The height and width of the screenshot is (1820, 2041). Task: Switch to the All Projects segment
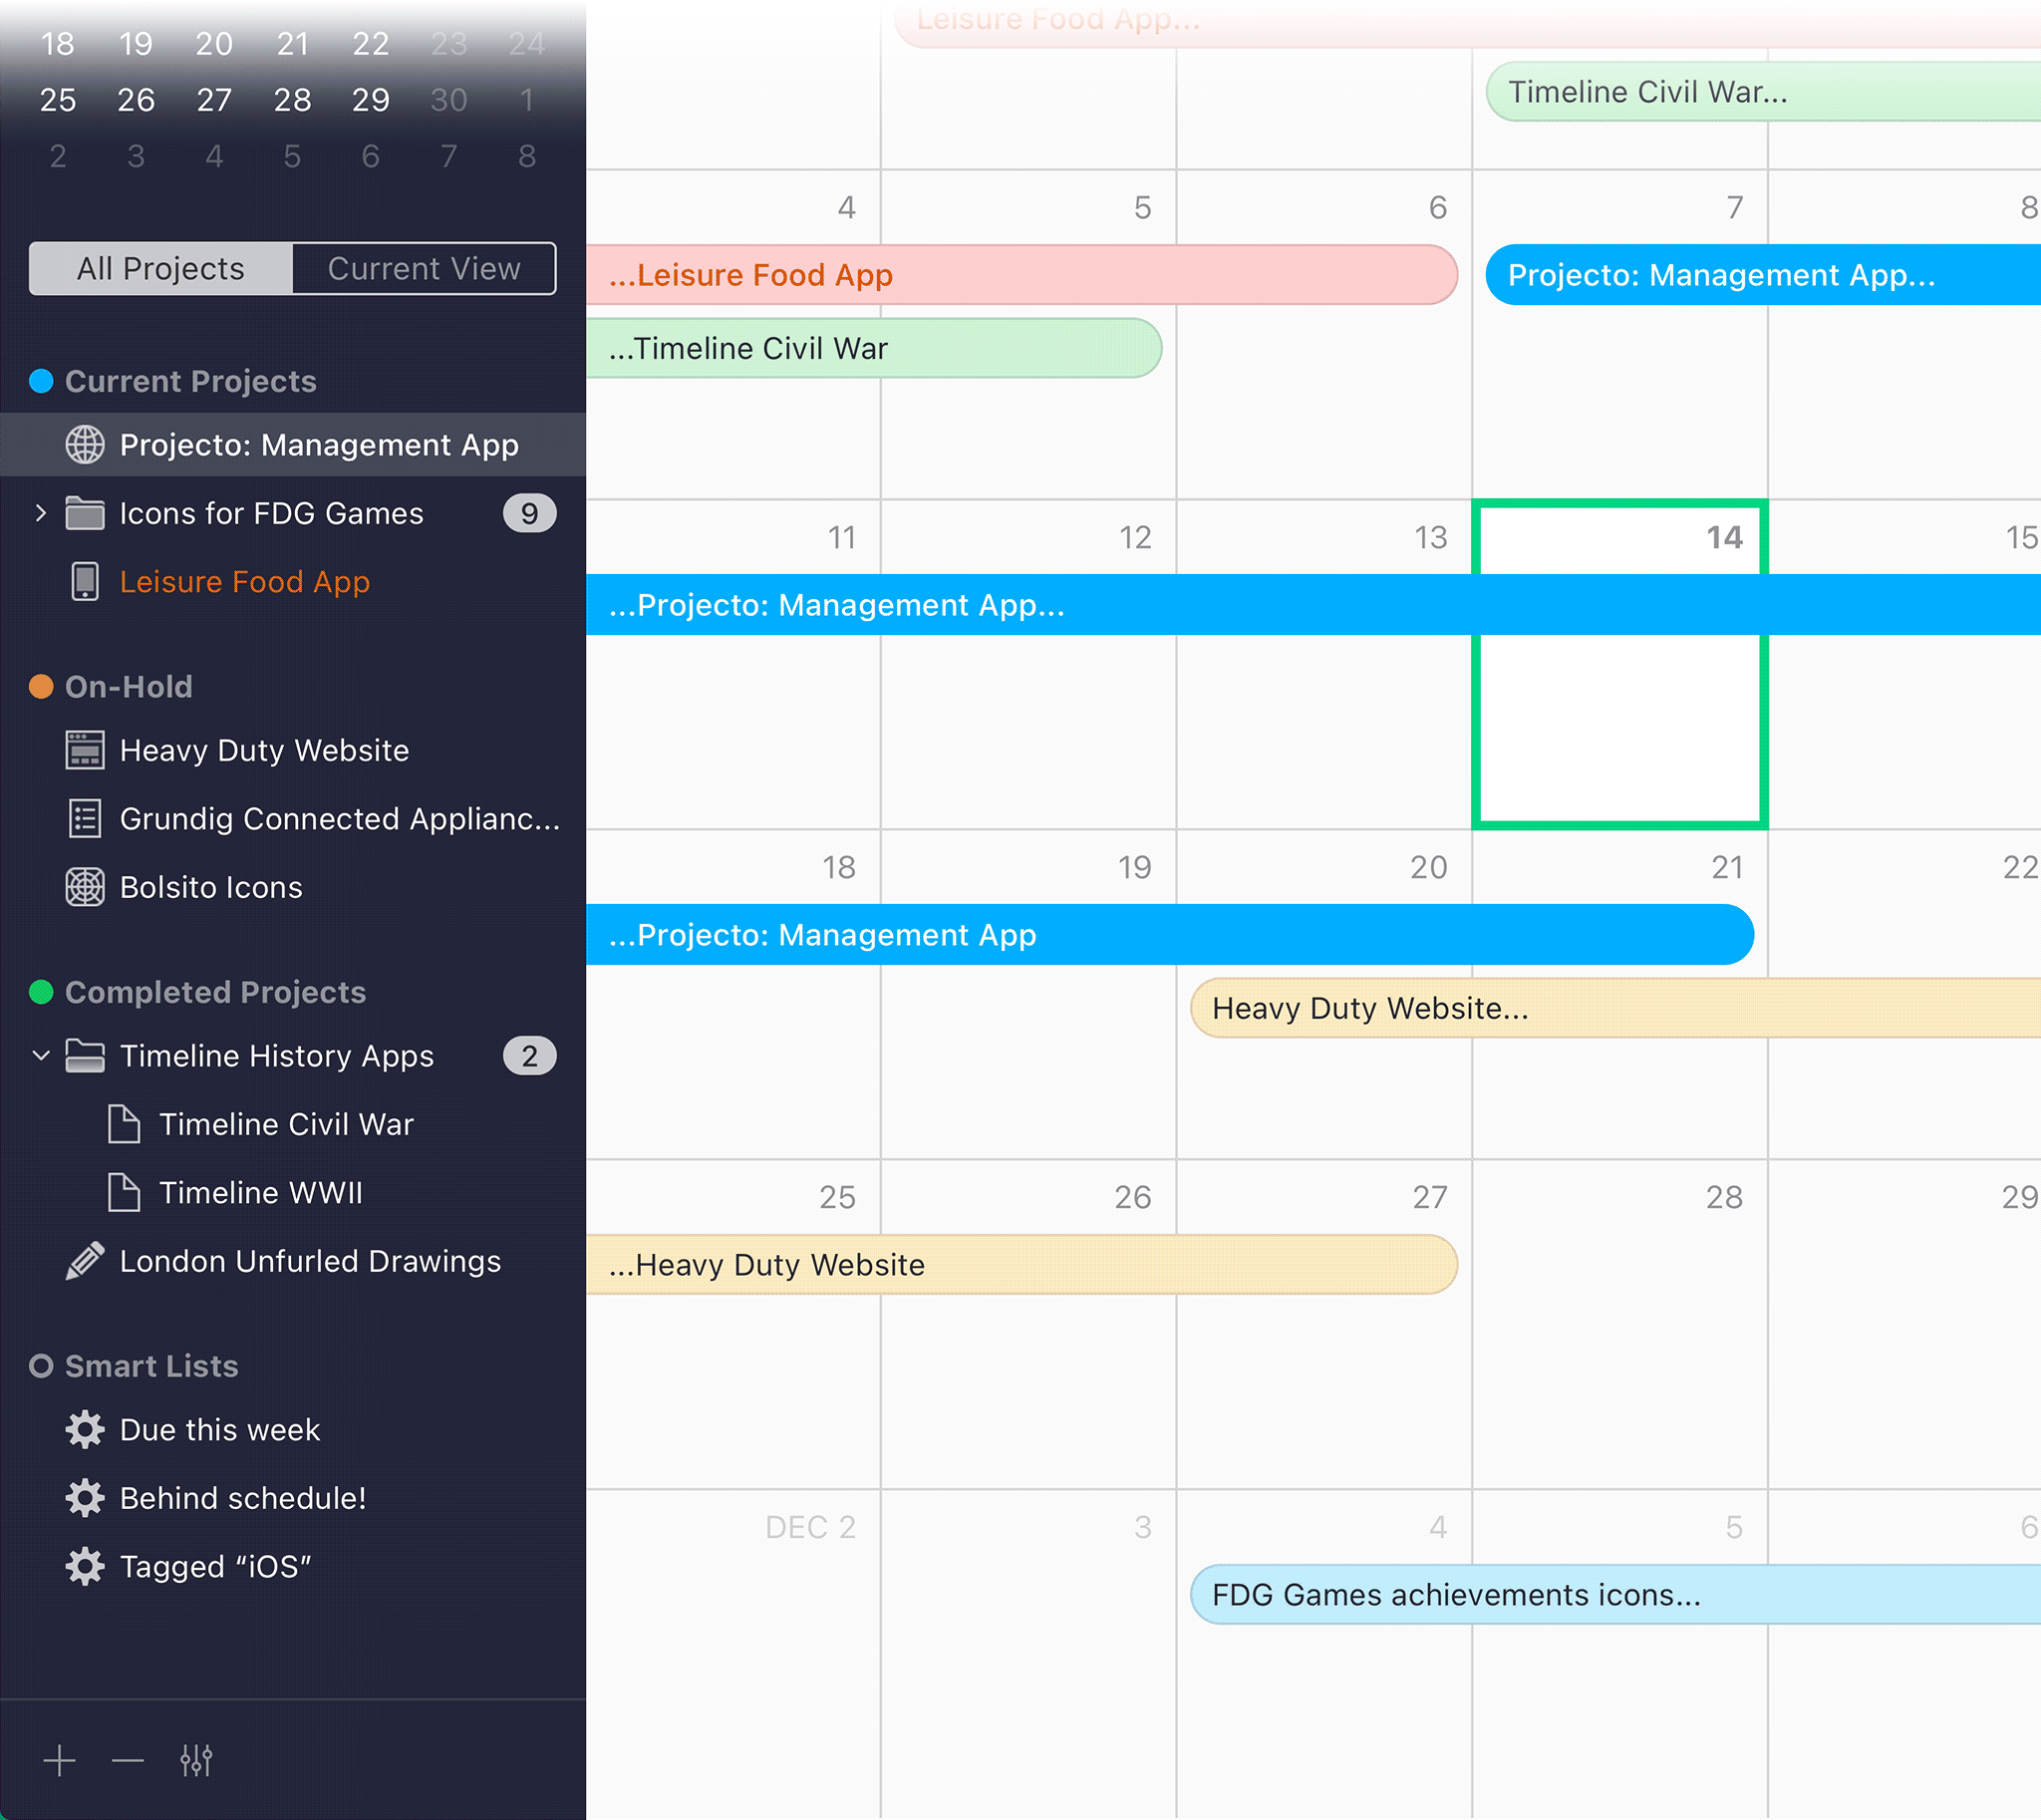click(161, 269)
